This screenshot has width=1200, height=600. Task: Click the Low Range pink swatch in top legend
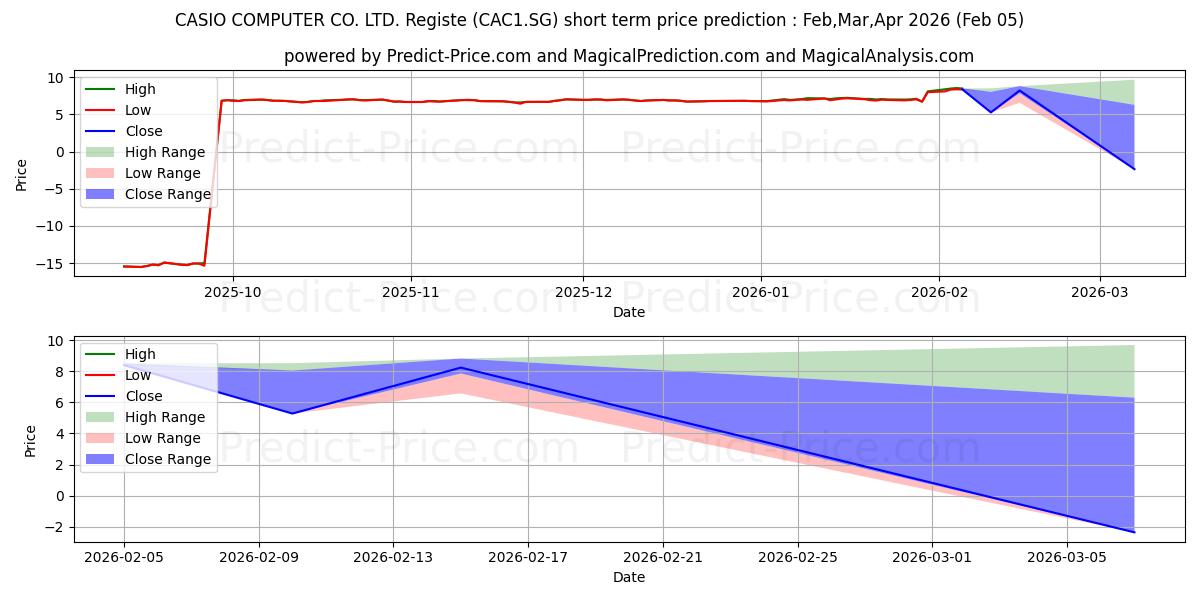pos(102,174)
